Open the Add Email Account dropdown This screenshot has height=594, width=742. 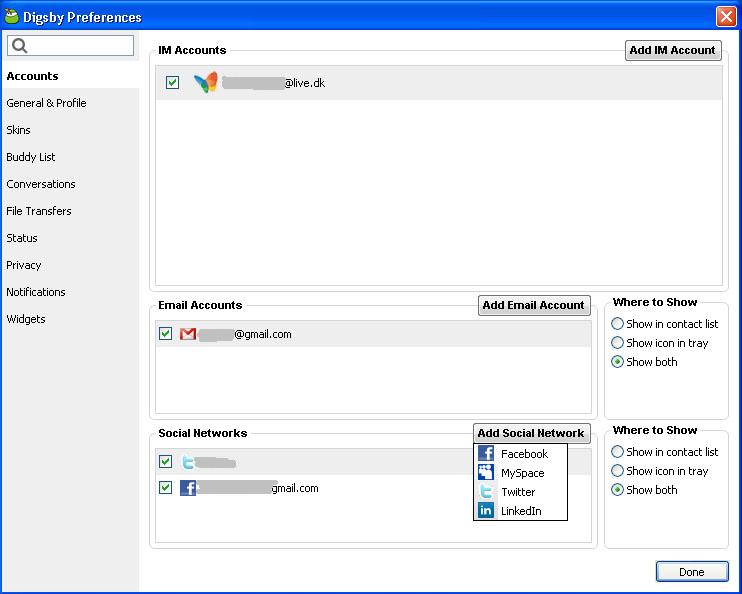(x=533, y=305)
